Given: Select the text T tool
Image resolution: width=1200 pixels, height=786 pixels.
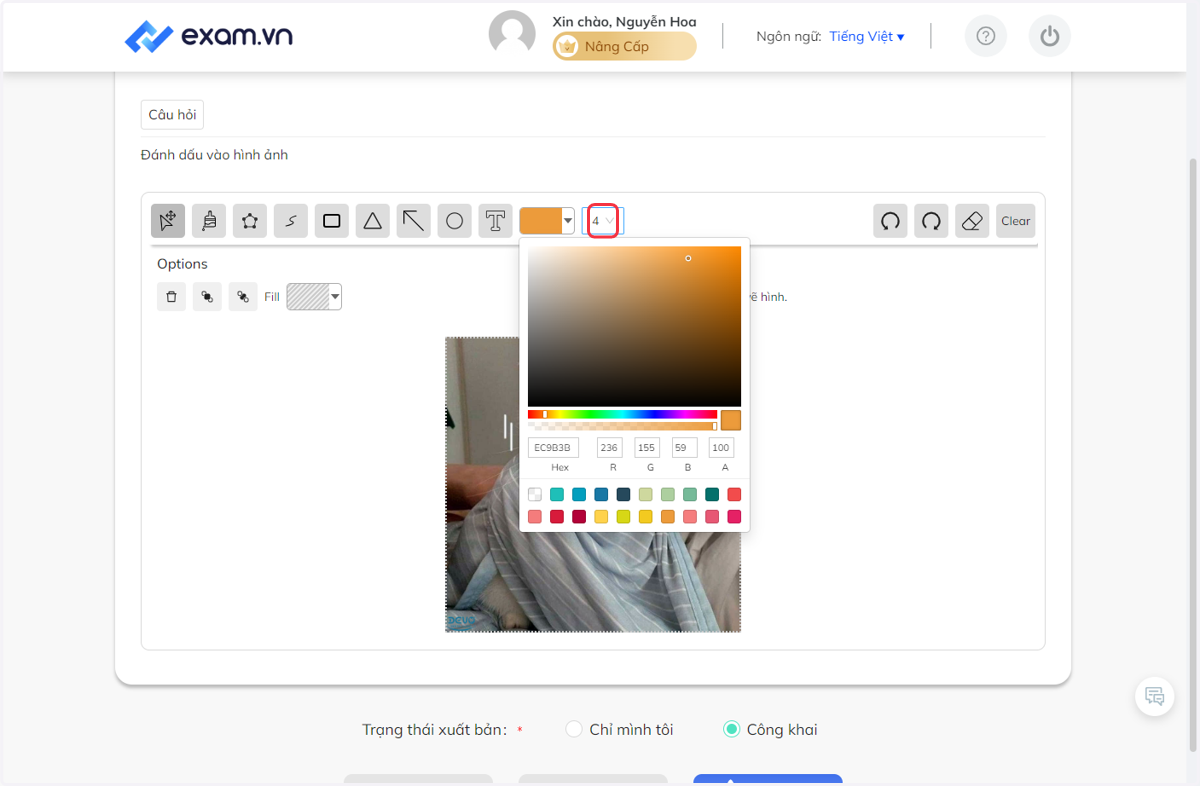Looking at the screenshot, I should click(x=495, y=221).
